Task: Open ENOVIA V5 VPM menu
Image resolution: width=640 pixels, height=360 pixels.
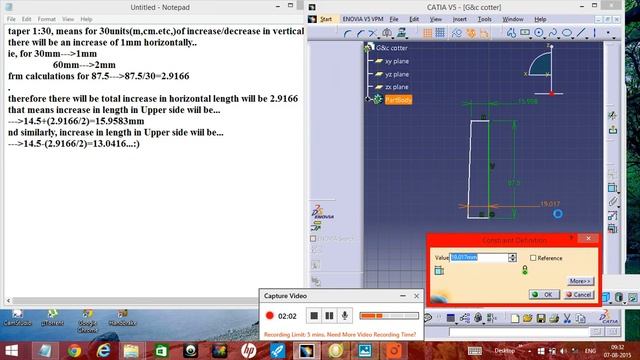Action: click(362, 19)
